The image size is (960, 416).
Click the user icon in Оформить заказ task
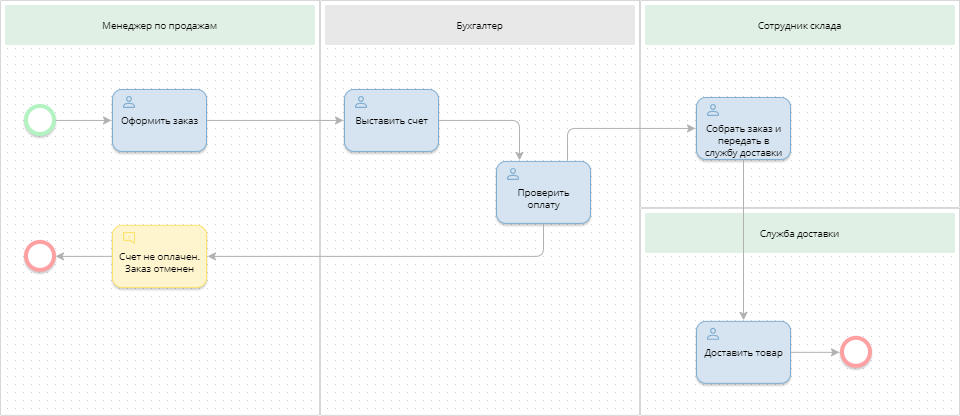(x=129, y=102)
